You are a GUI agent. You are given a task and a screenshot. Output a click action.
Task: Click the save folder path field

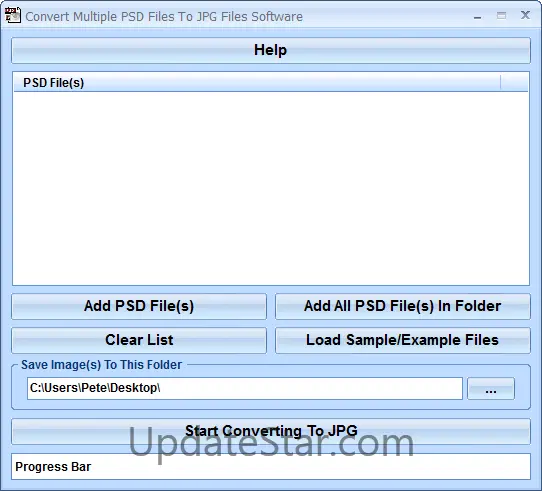click(x=245, y=388)
